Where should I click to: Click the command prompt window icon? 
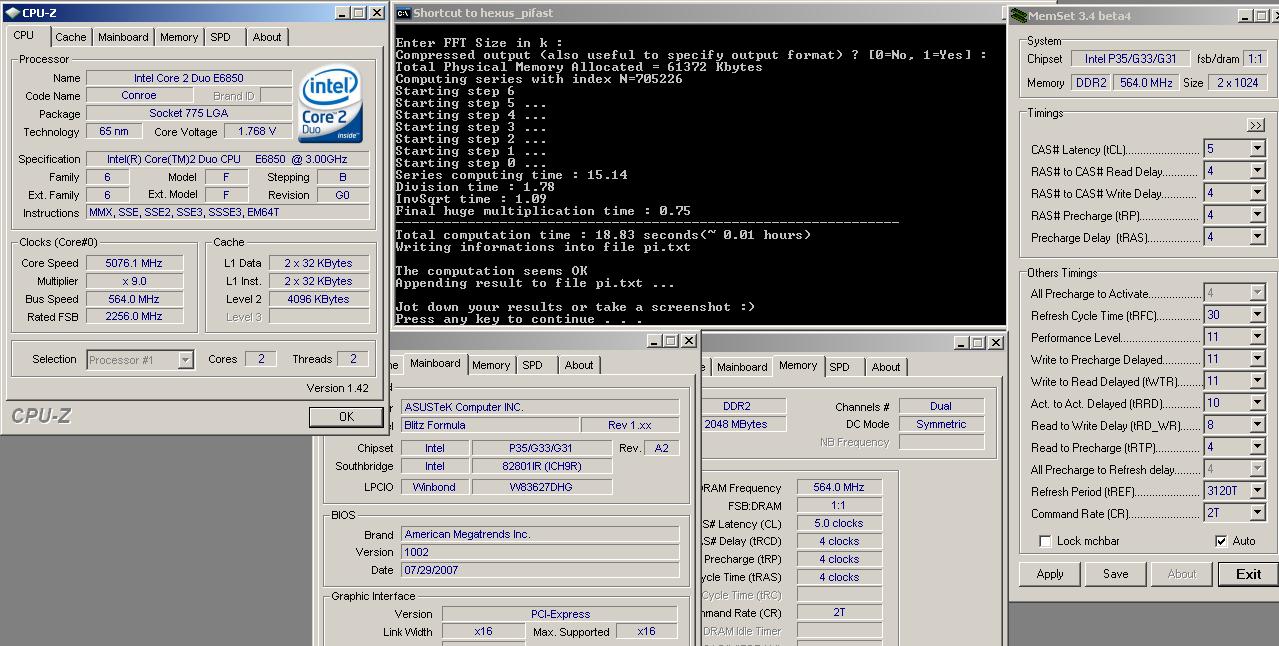click(x=403, y=13)
